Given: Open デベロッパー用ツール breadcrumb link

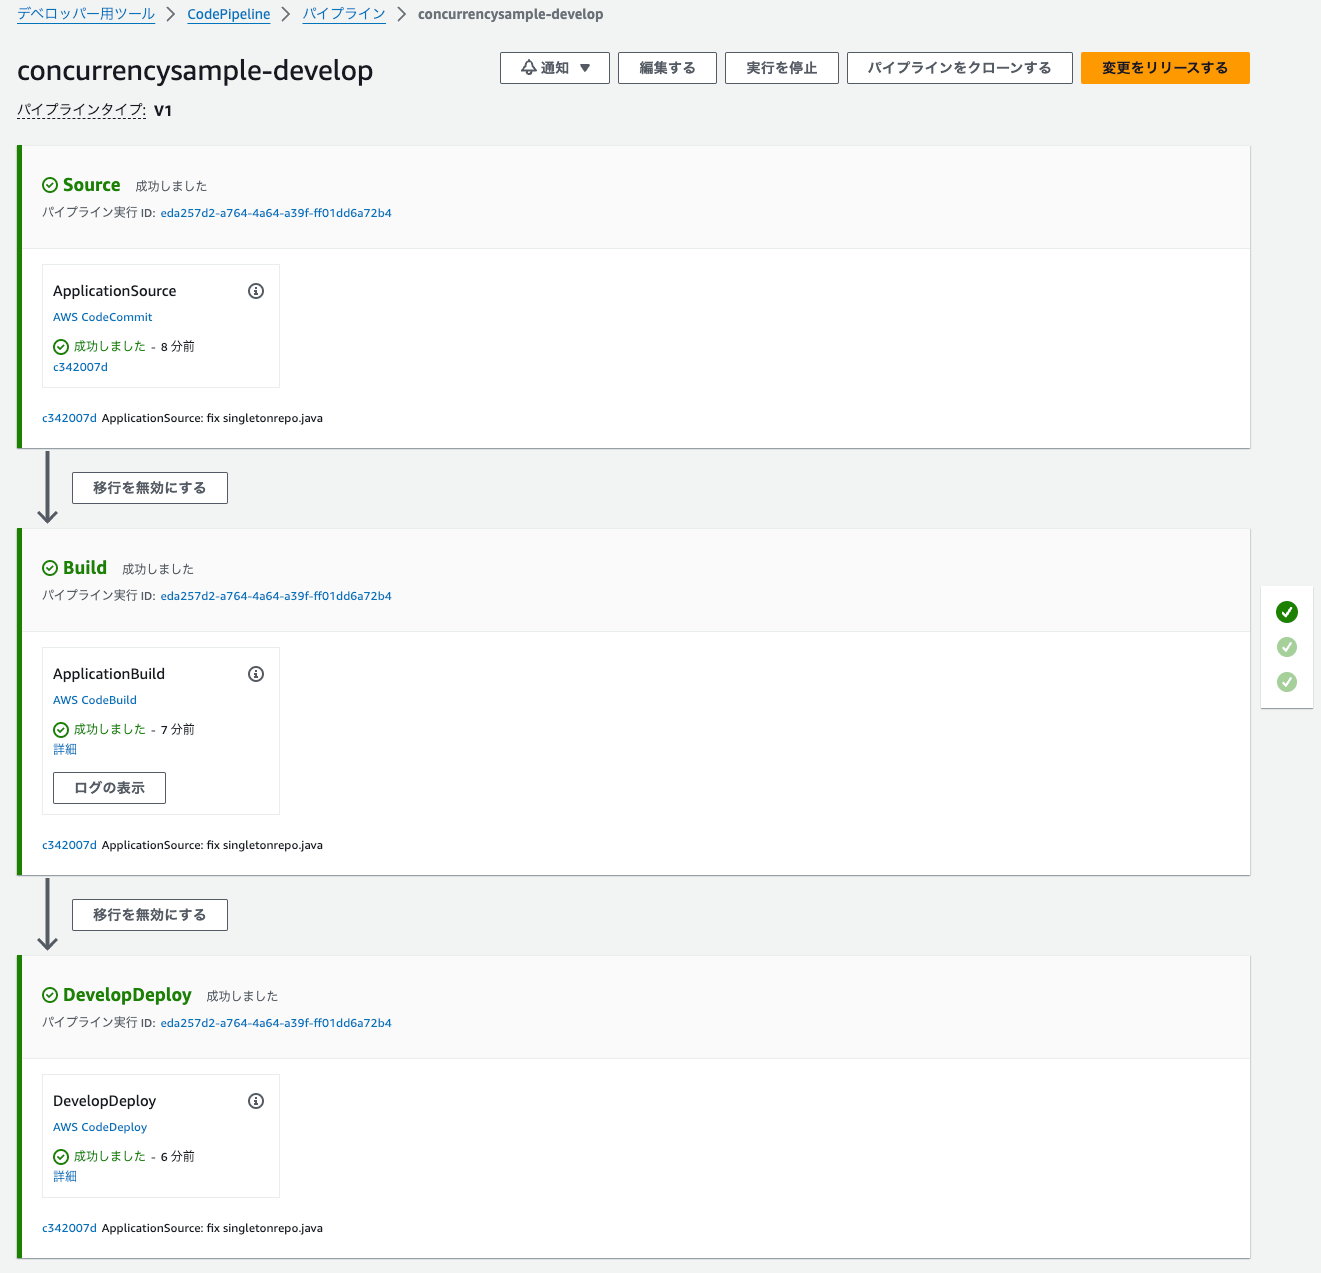Looking at the screenshot, I should click(86, 14).
